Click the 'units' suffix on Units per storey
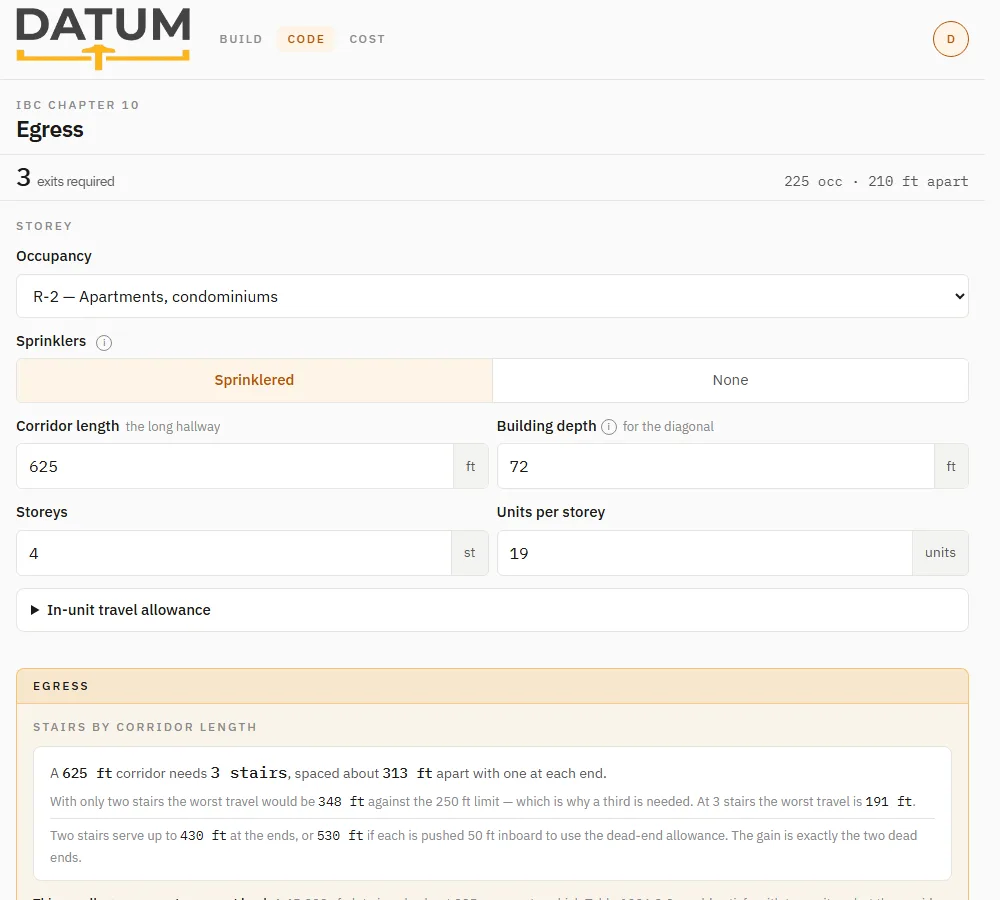 (x=941, y=553)
